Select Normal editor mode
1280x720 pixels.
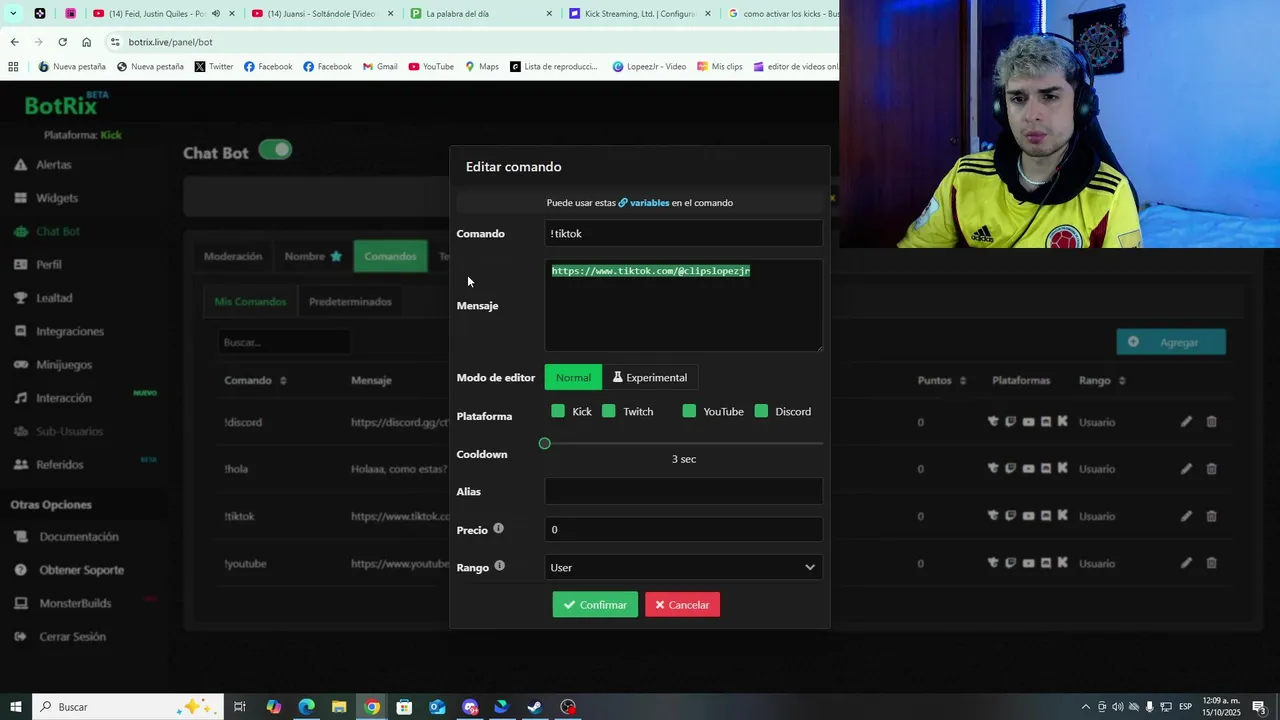573,377
